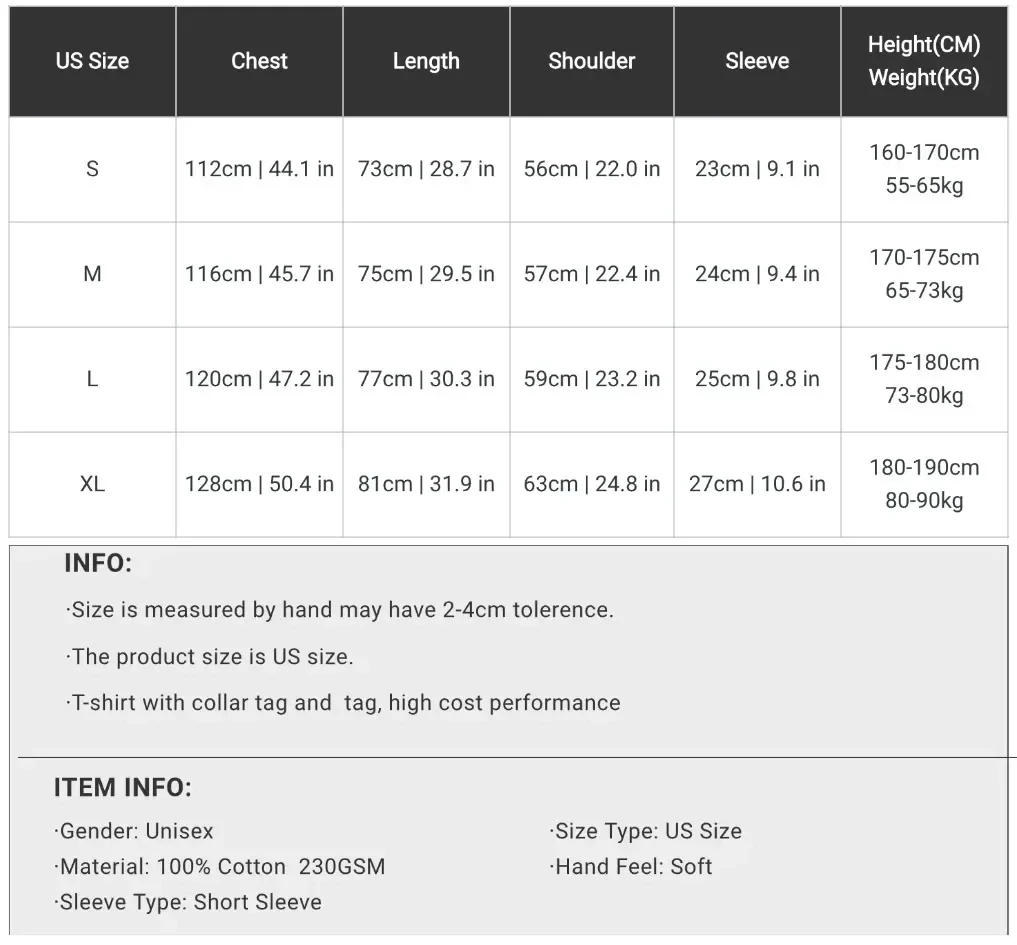Select the Height(CM) Weight(KG) header

click(x=924, y=61)
